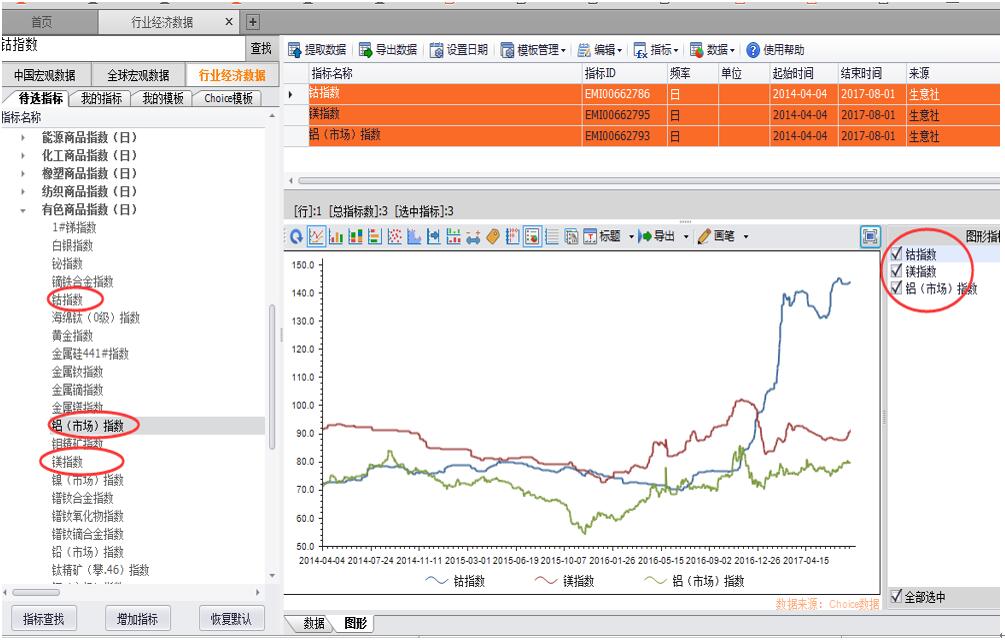Image resolution: width=1005 pixels, height=640 pixels.
Task: Select the bar chart type icon
Action: [336, 237]
